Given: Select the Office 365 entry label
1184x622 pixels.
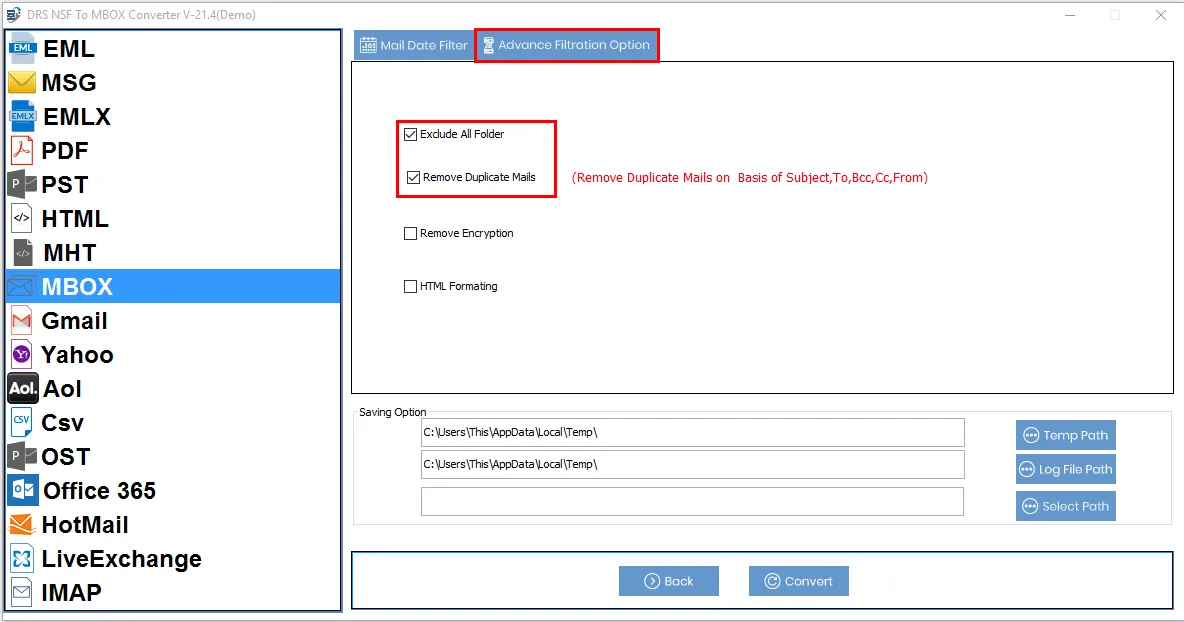Looking at the screenshot, I should pyautogui.click(x=99, y=491).
